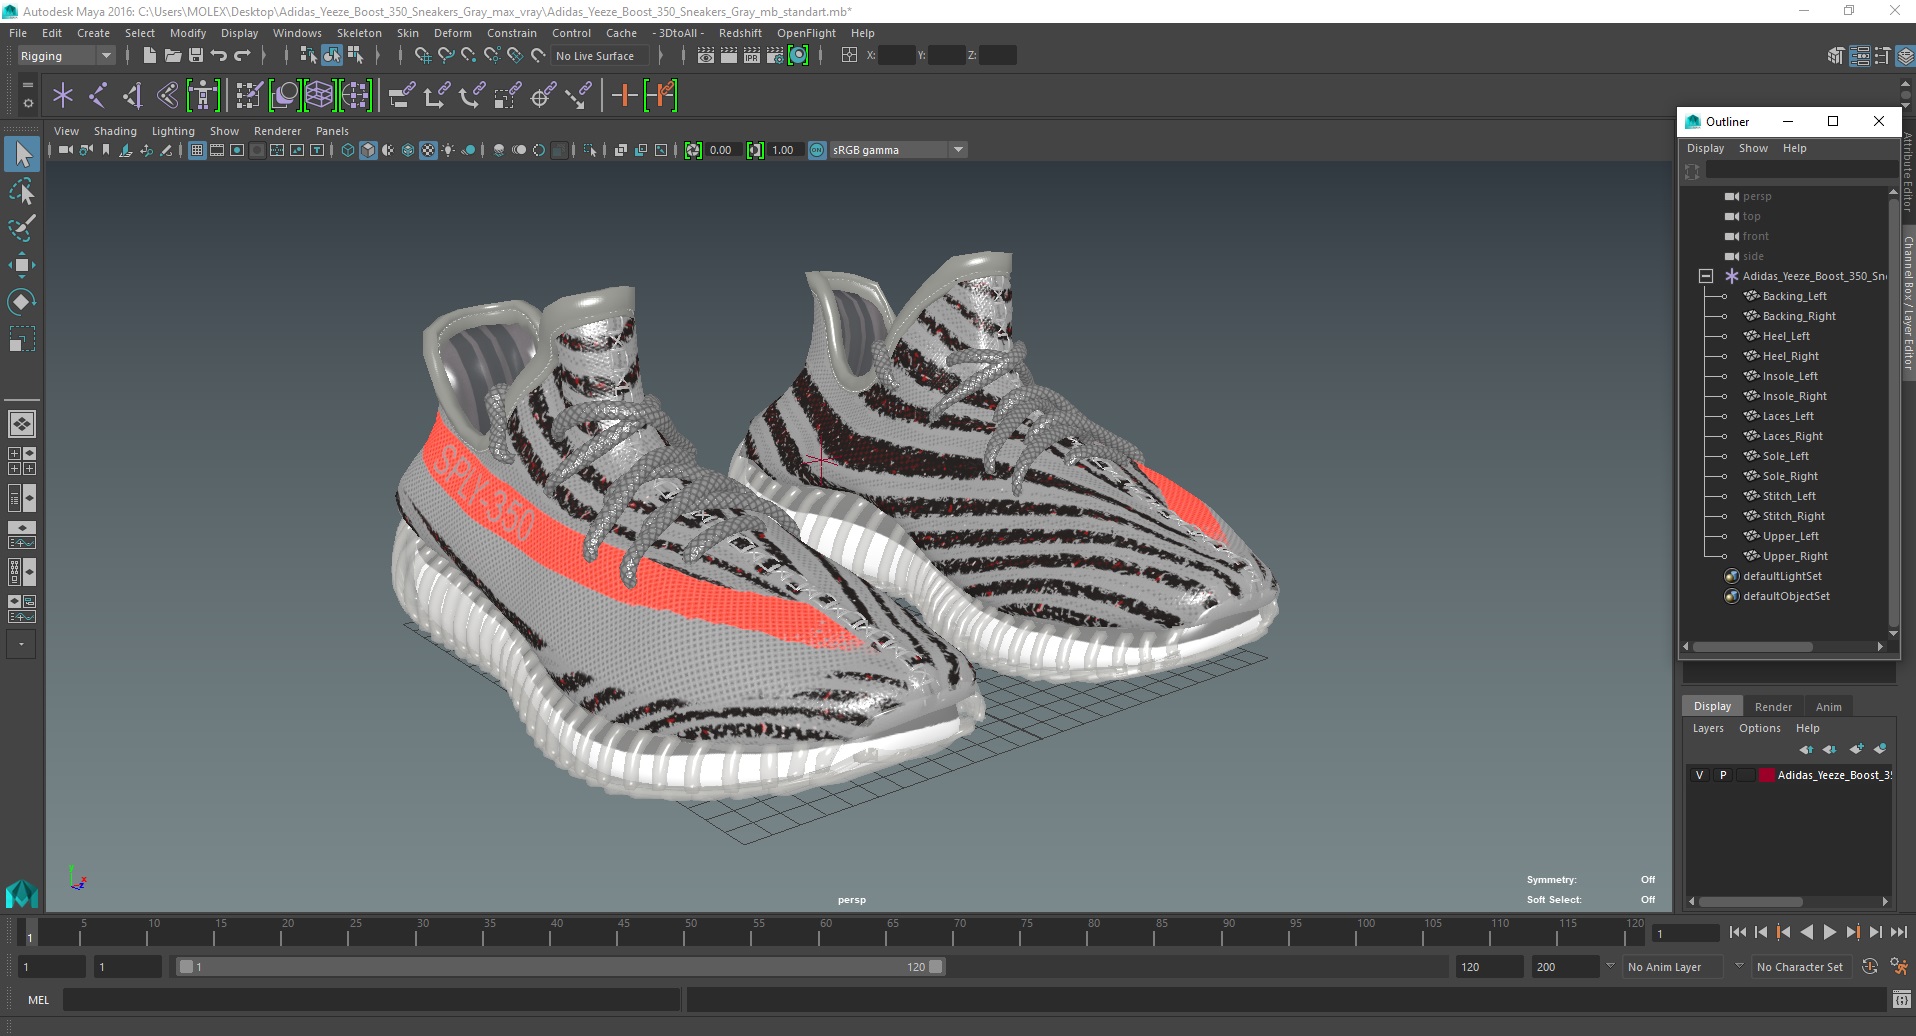Viewport: 1916px width, 1036px height.
Task: Click create new layer icon in Layer Editor
Action: [1857, 749]
